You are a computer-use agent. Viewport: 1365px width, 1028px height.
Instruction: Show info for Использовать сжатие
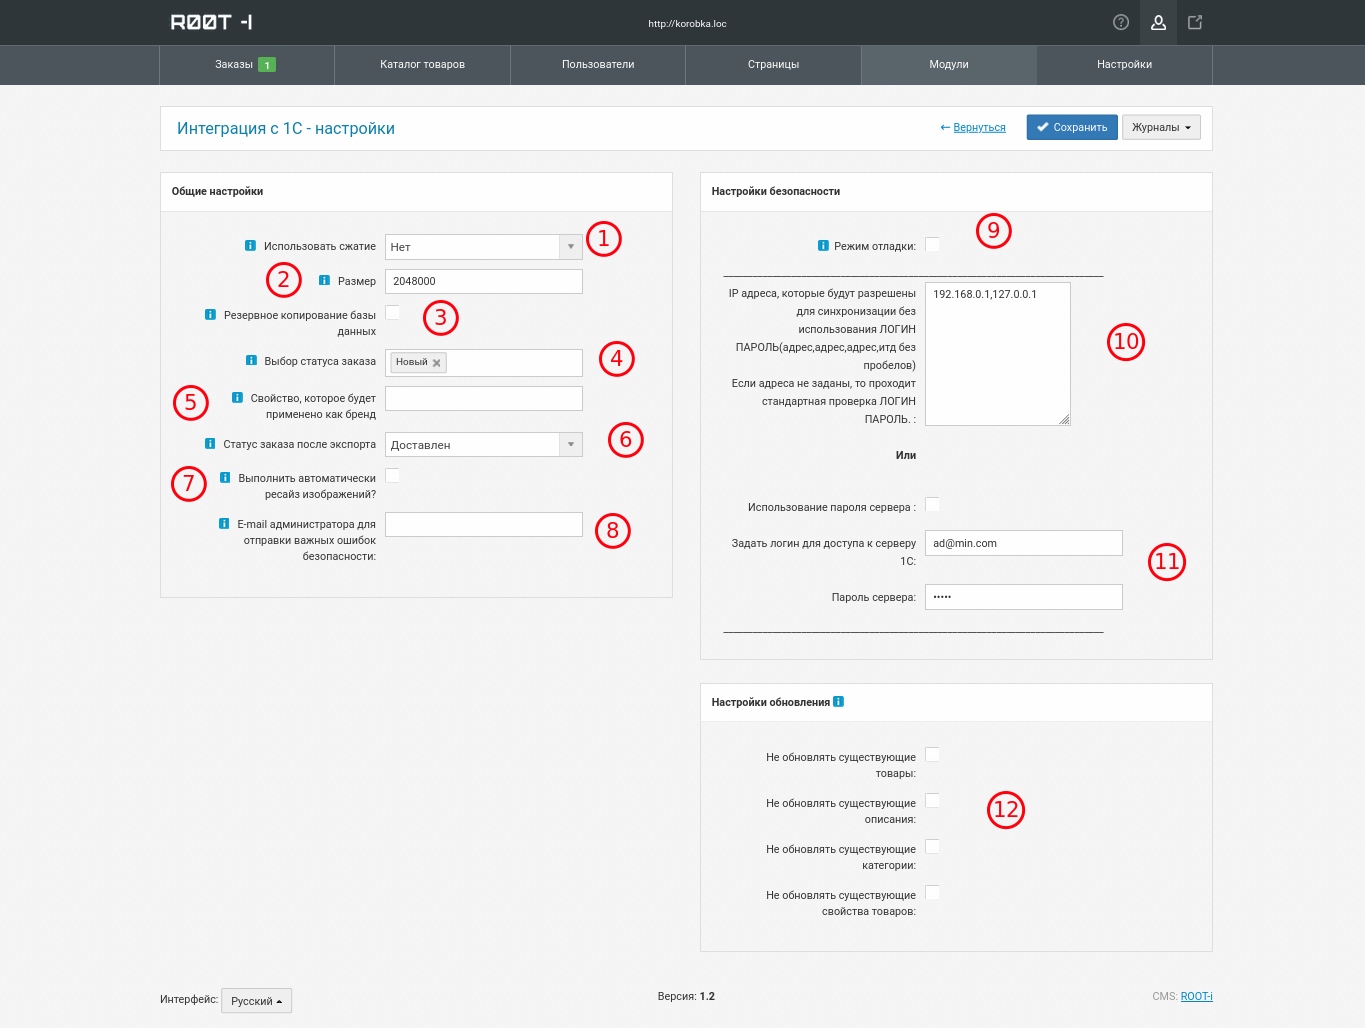(x=250, y=245)
